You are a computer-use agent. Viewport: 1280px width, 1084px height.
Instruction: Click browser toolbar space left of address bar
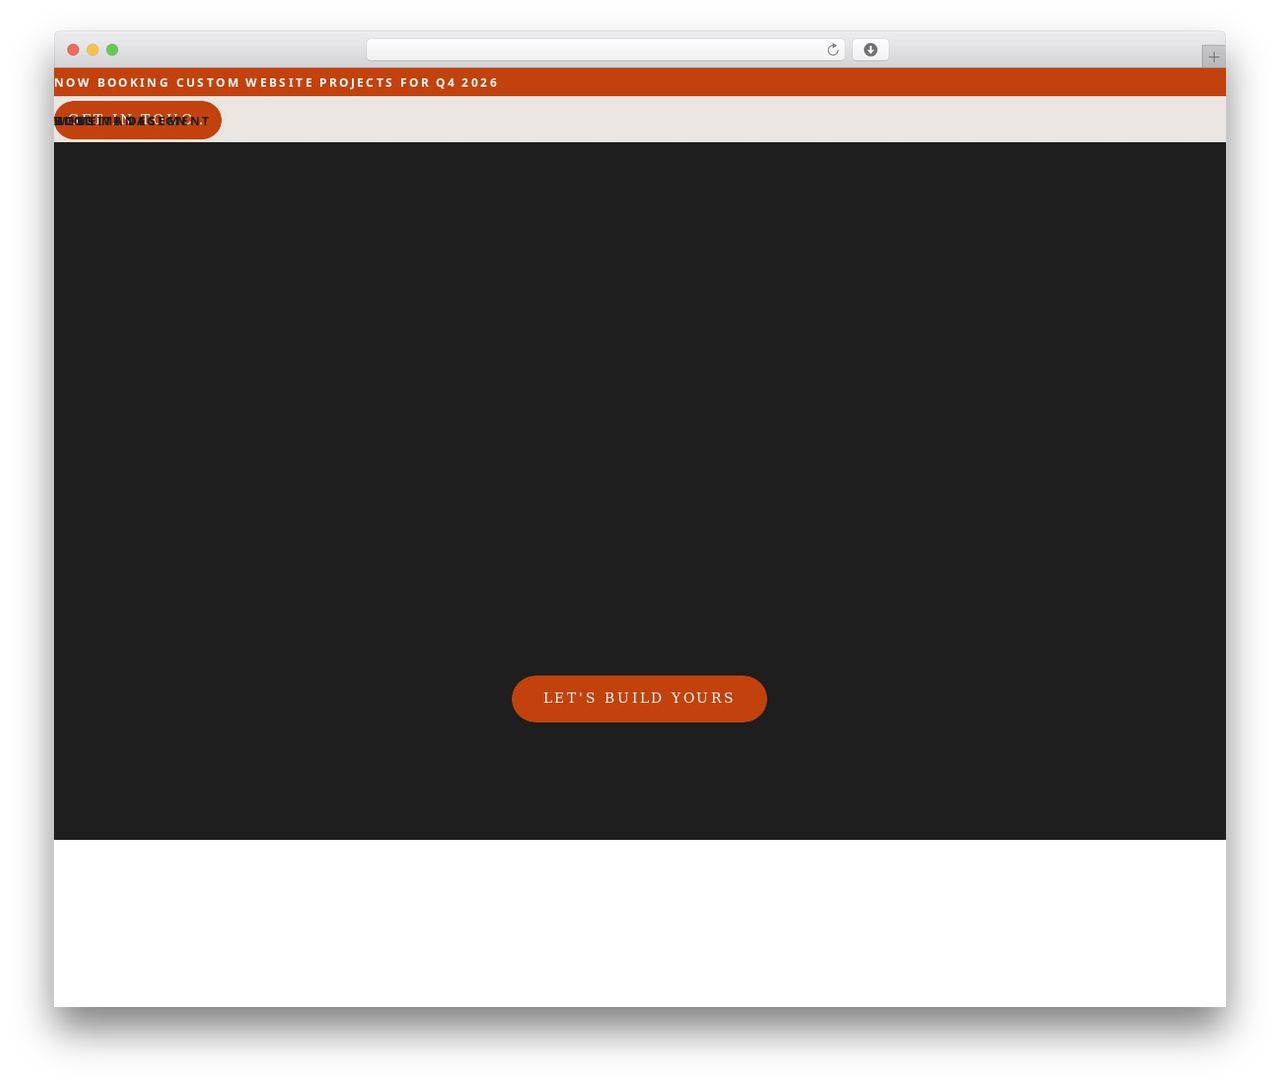pyautogui.click(x=242, y=50)
